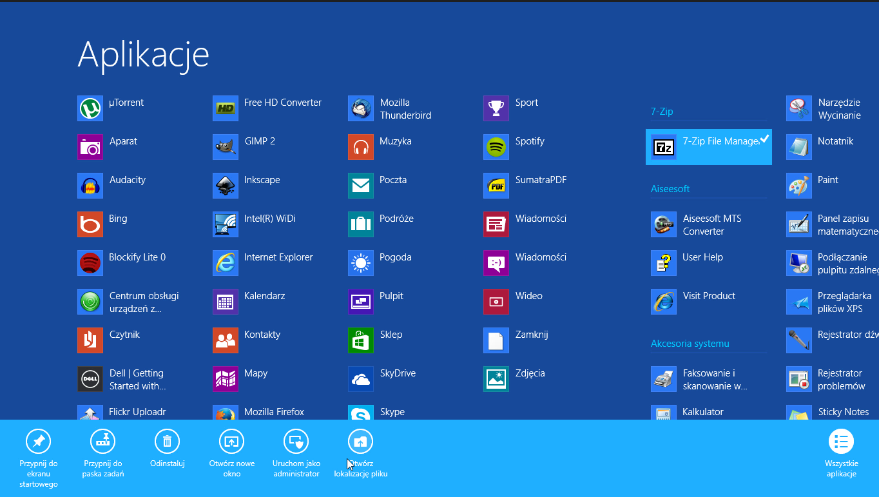Open the Visit Product link
Screen dimensions: 879x497
[664, 301]
